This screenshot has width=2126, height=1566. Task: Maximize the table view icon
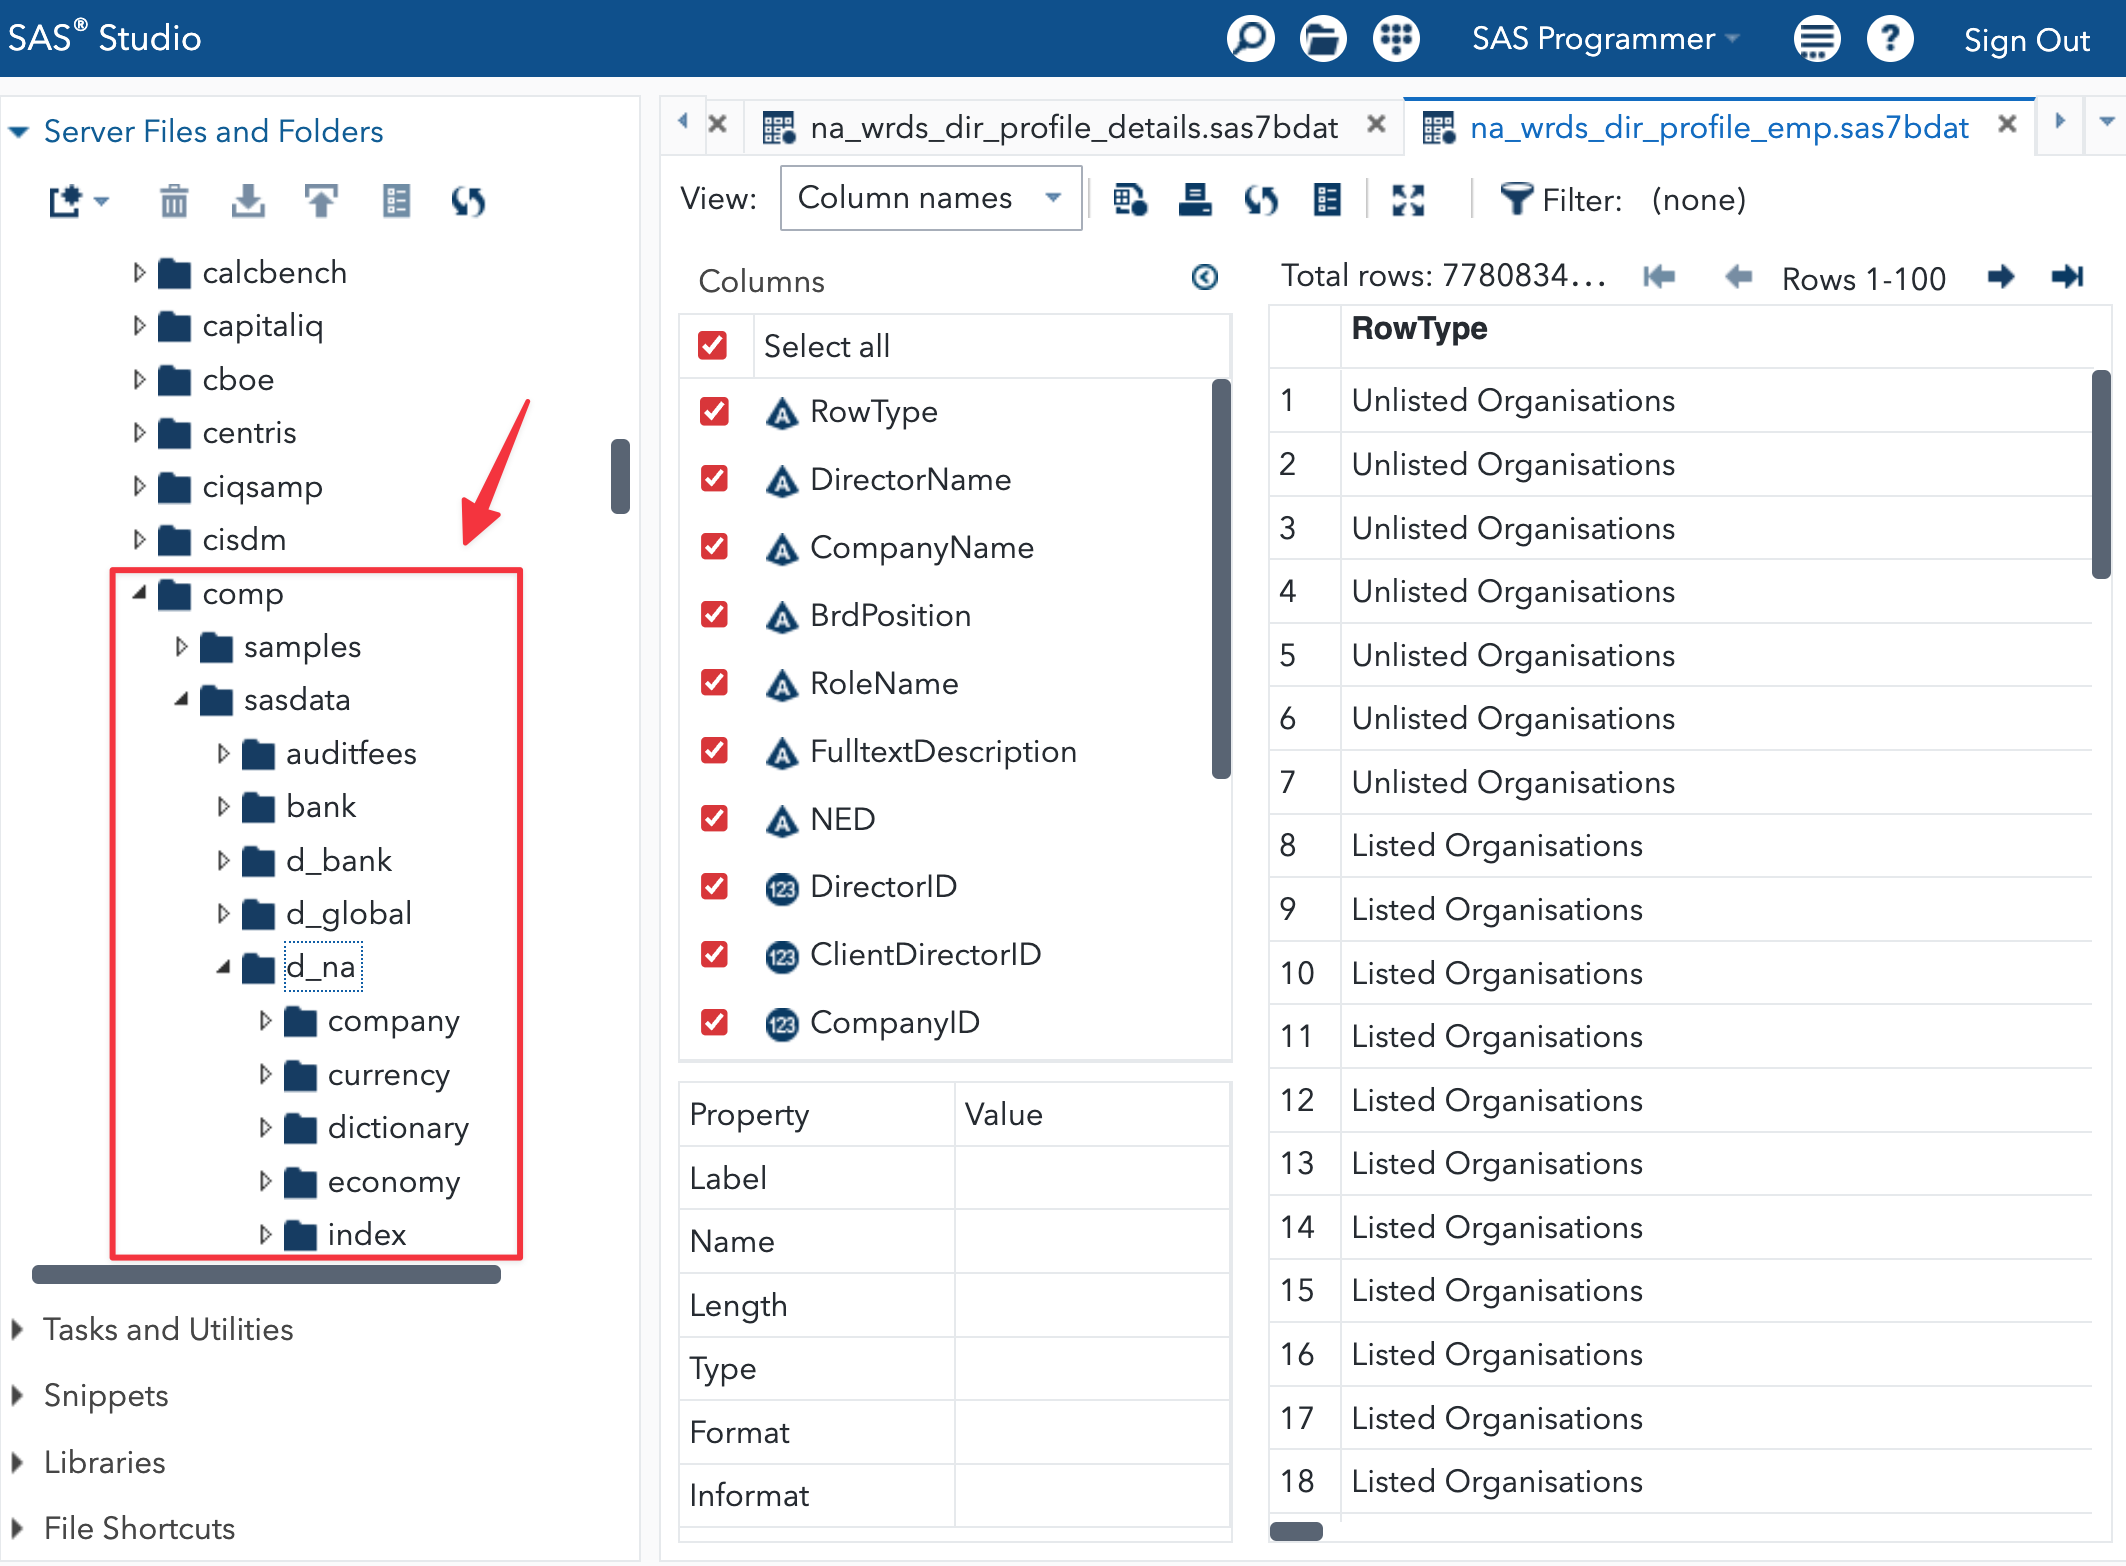coord(1408,200)
